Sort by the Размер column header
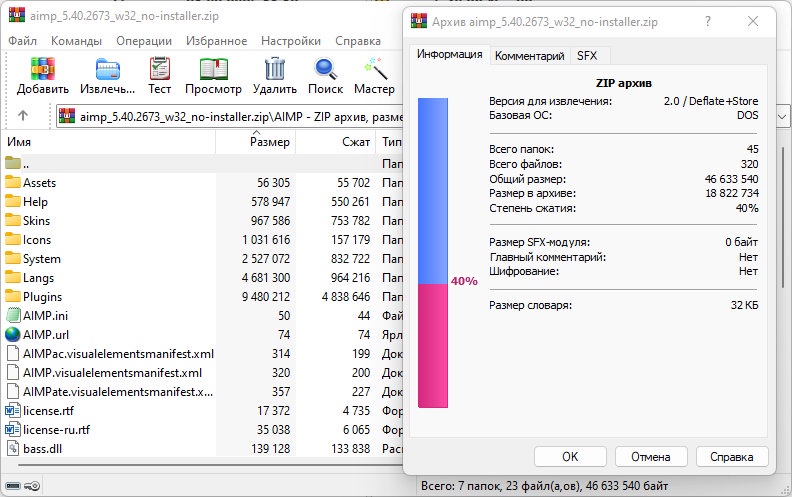 coord(256,142)
